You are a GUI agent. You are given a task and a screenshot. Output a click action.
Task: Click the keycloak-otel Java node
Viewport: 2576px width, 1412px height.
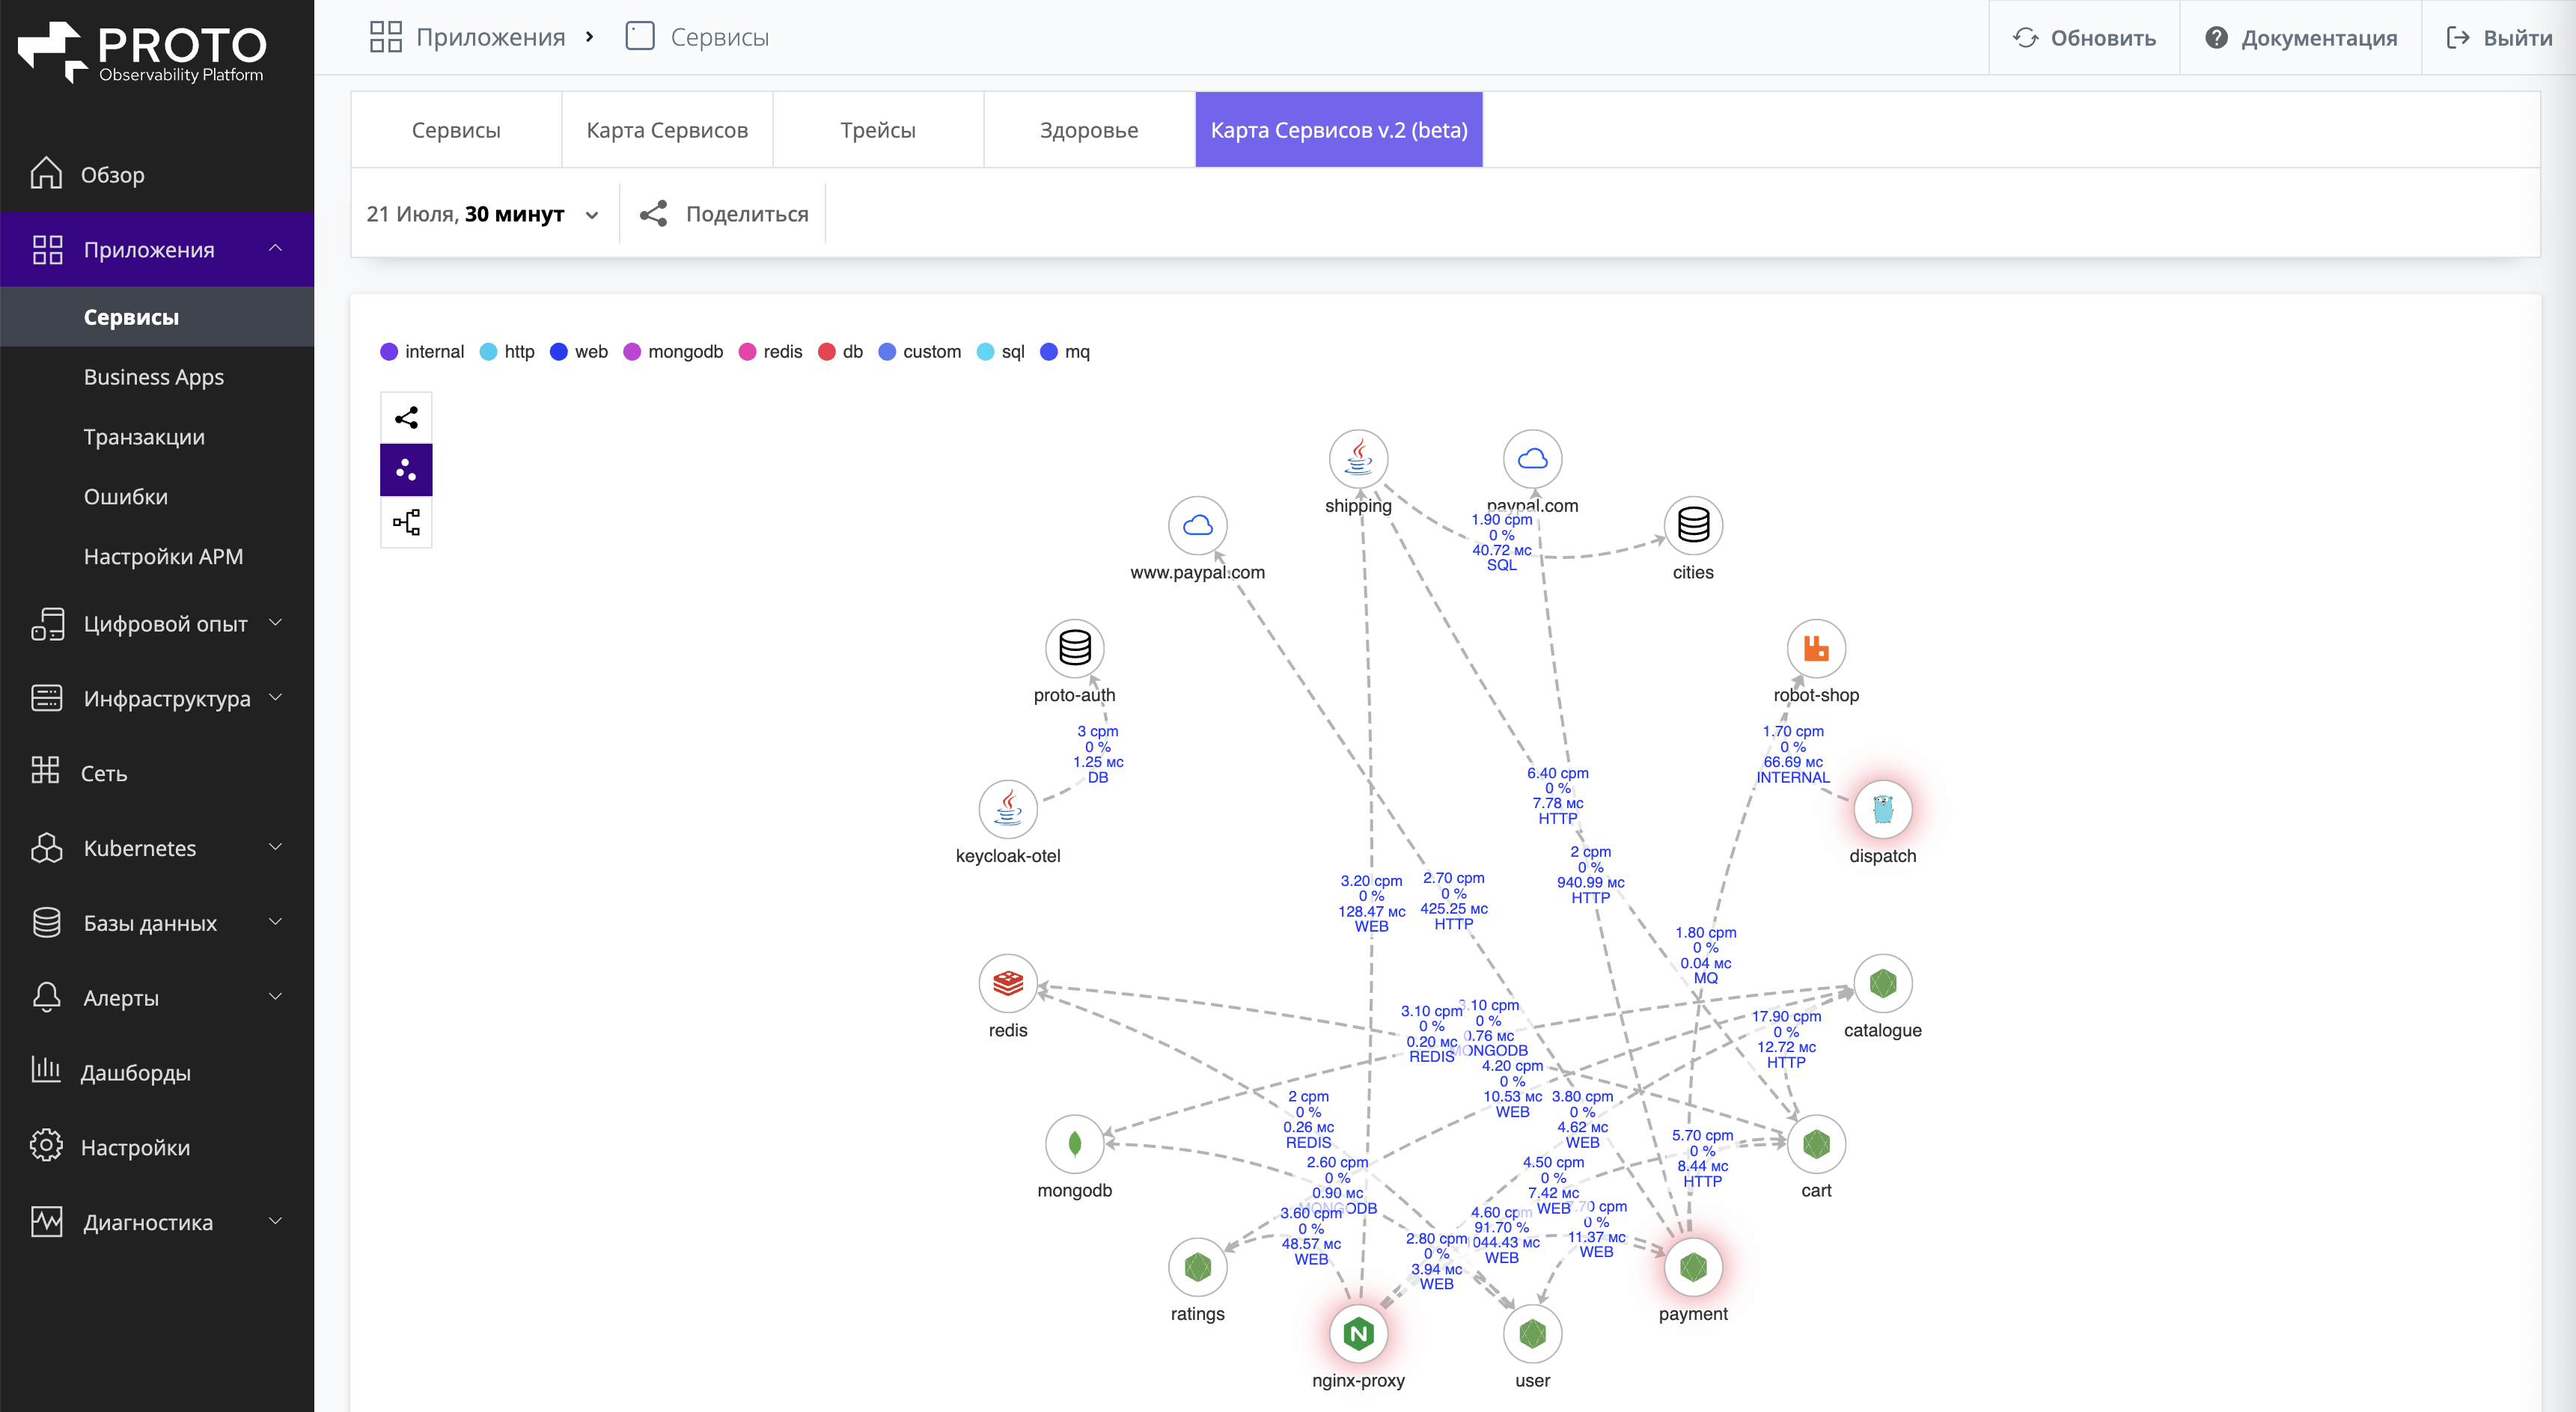[1007, 808]
